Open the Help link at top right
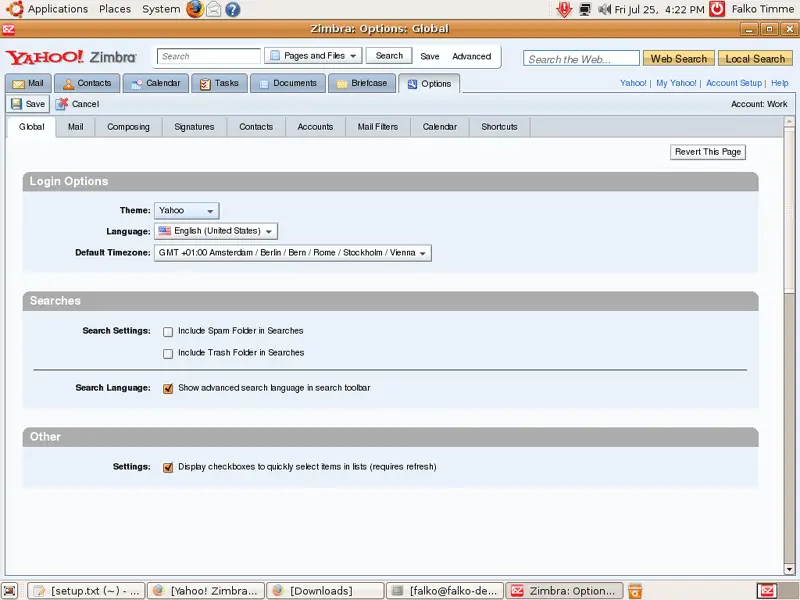Viewport: 800px width, 600px height. click(x=780, y=83)
